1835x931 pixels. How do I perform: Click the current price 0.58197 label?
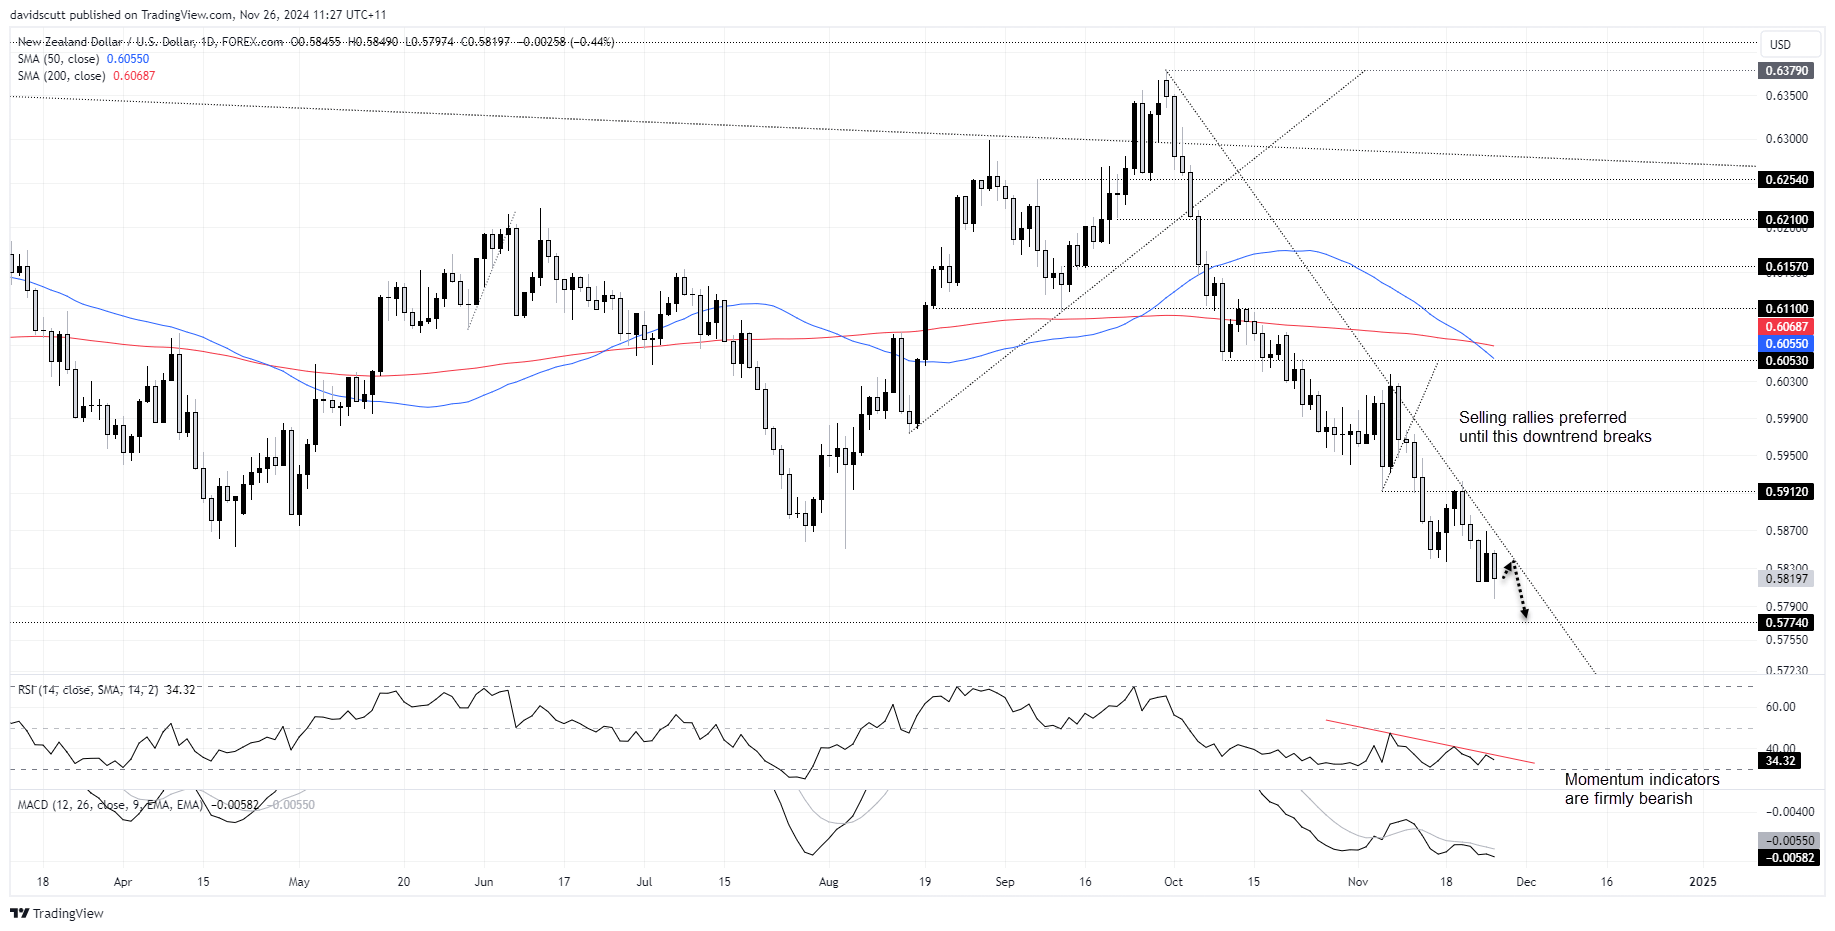[1786, 579]
